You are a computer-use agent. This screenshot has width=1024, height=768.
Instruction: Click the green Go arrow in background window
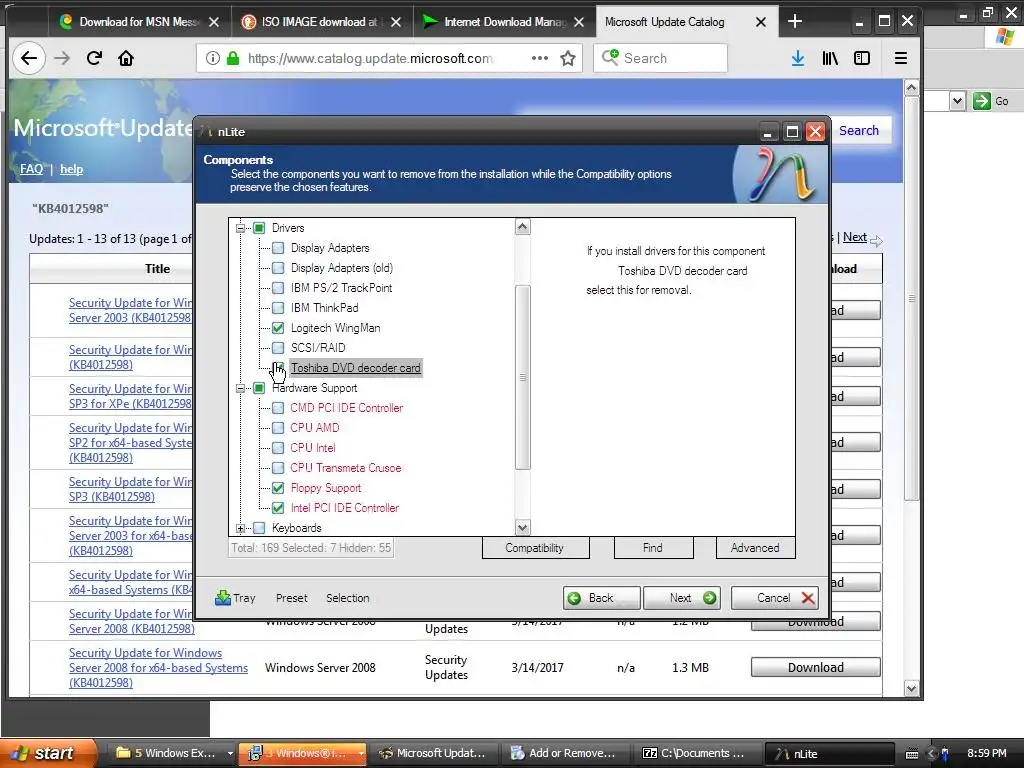pyautogui.click(x=981, y=101)
